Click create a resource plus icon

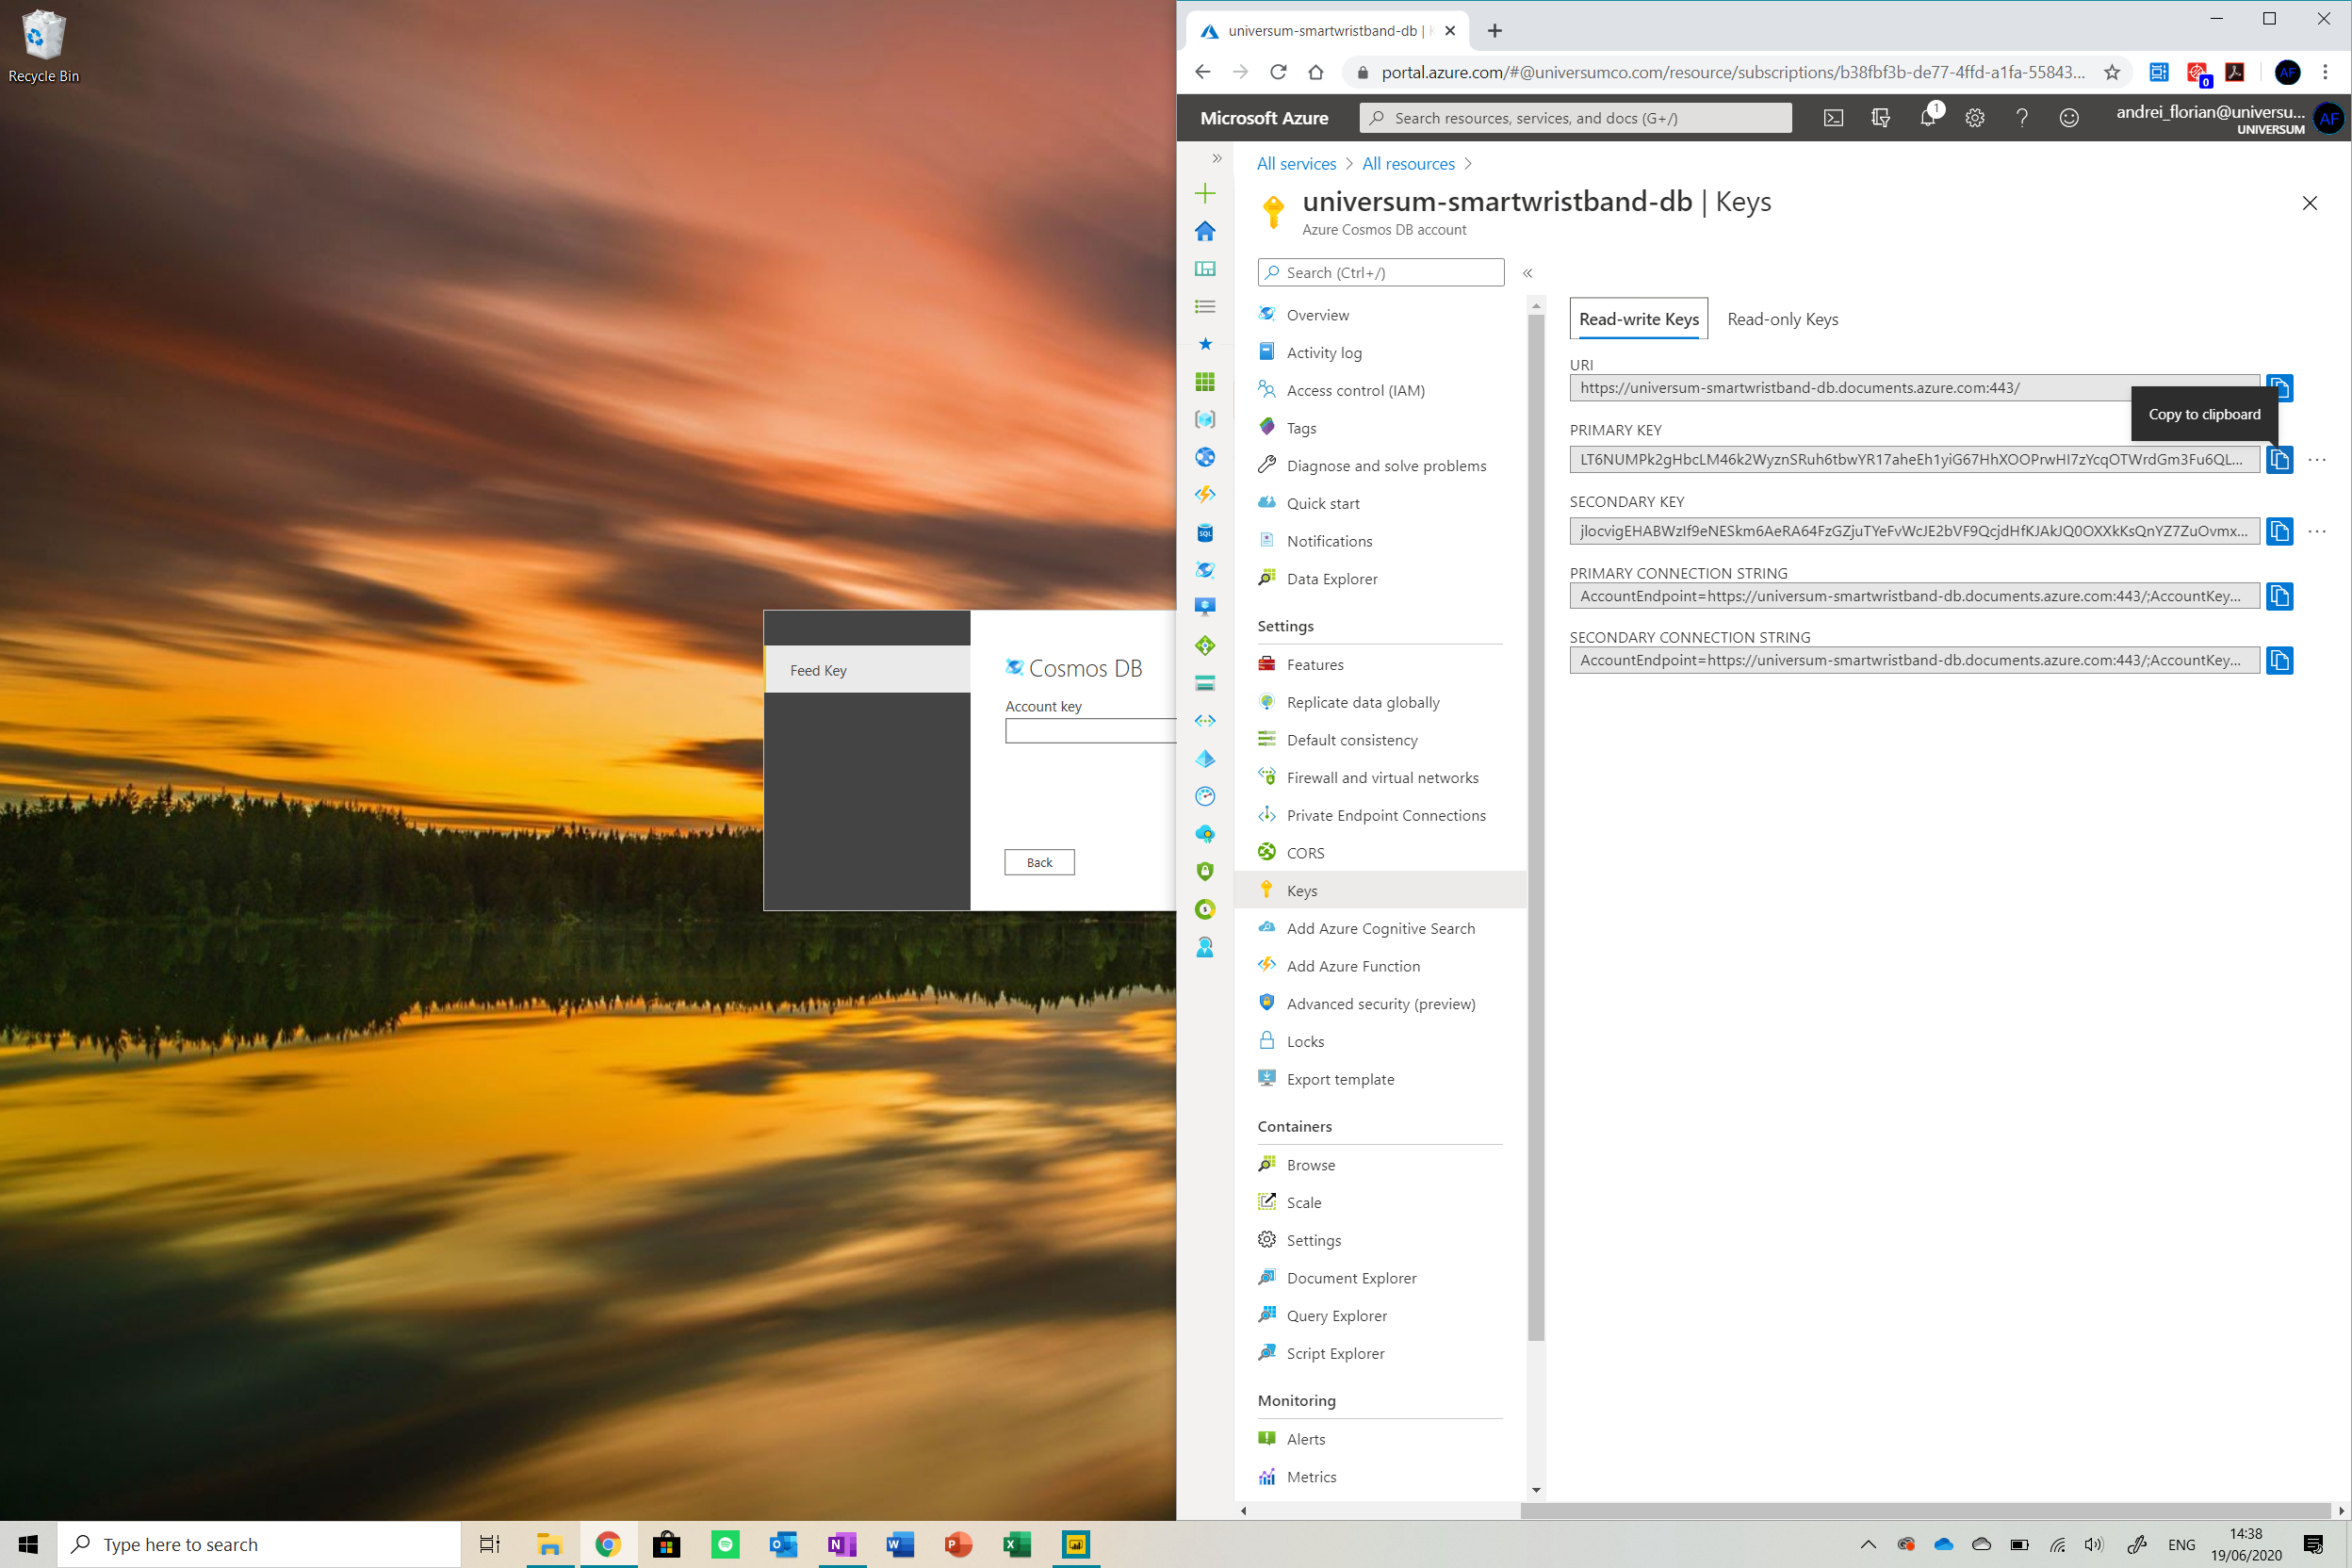(x=1205, y=193)
